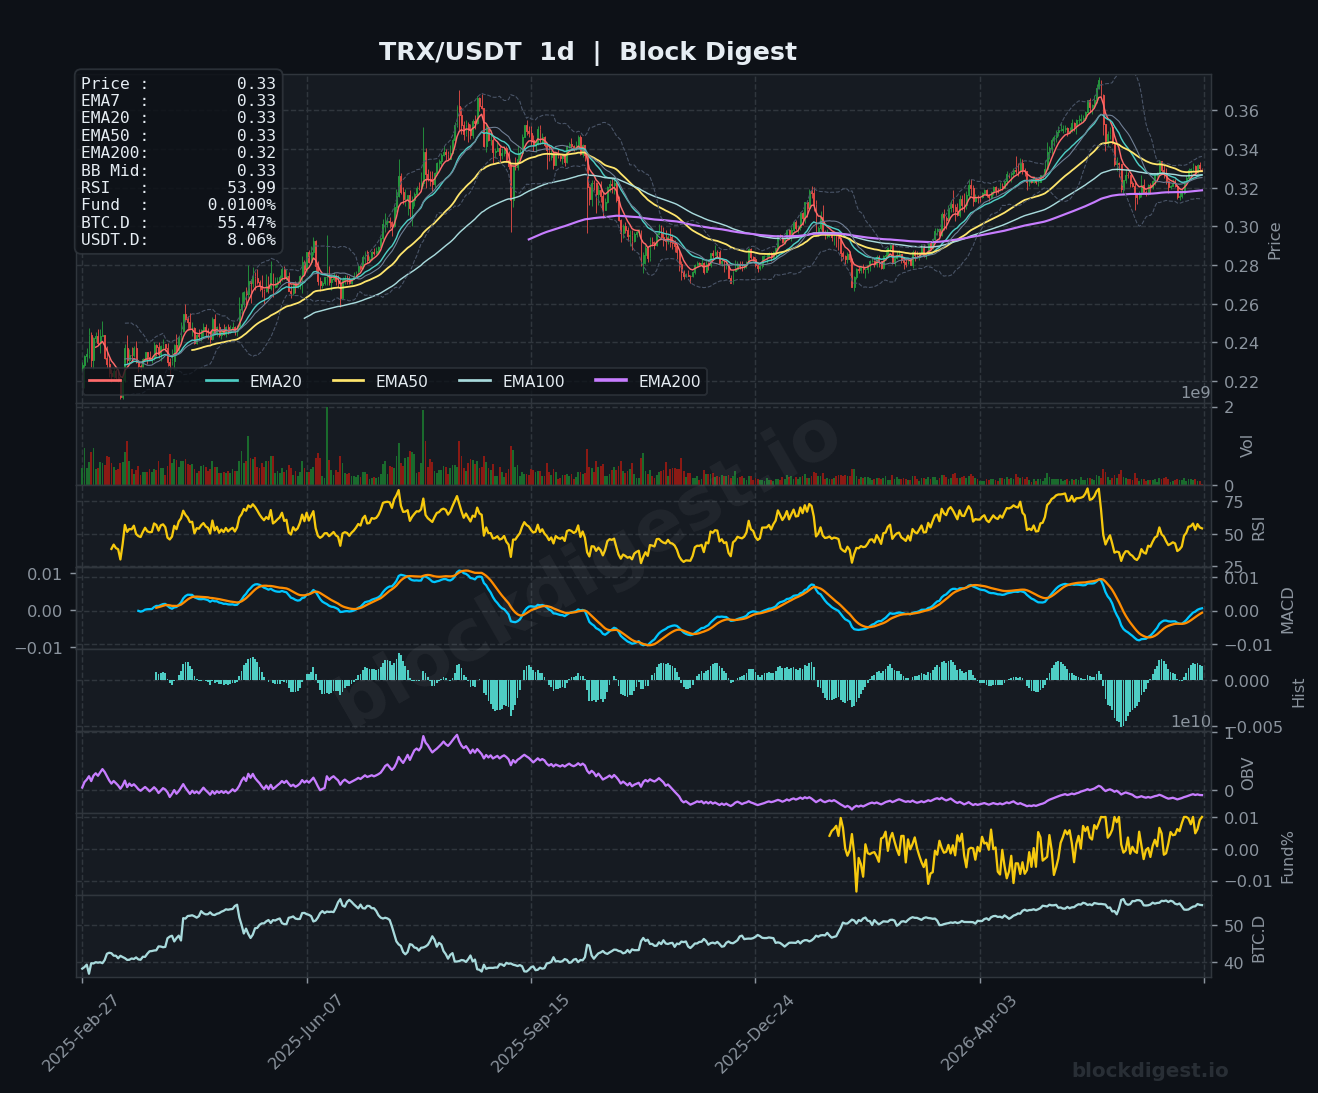Screen dimensions: 1318x1093
Task: Click the yellow EMA50 legend line swatch
Action: coord(349,381)
